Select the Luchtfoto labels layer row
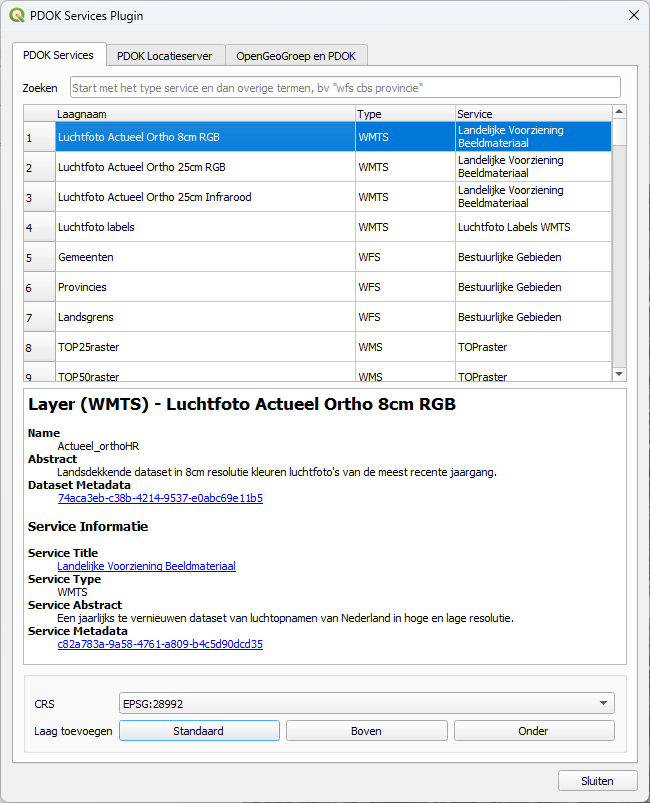Viewport: 650px width, 803px height. pos(204,227)
